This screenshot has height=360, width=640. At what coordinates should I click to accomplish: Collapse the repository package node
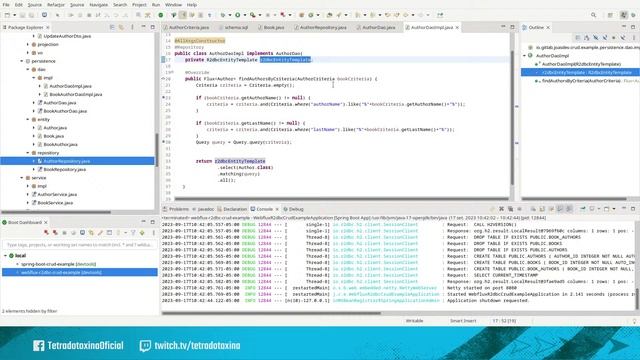pos(28,153)
